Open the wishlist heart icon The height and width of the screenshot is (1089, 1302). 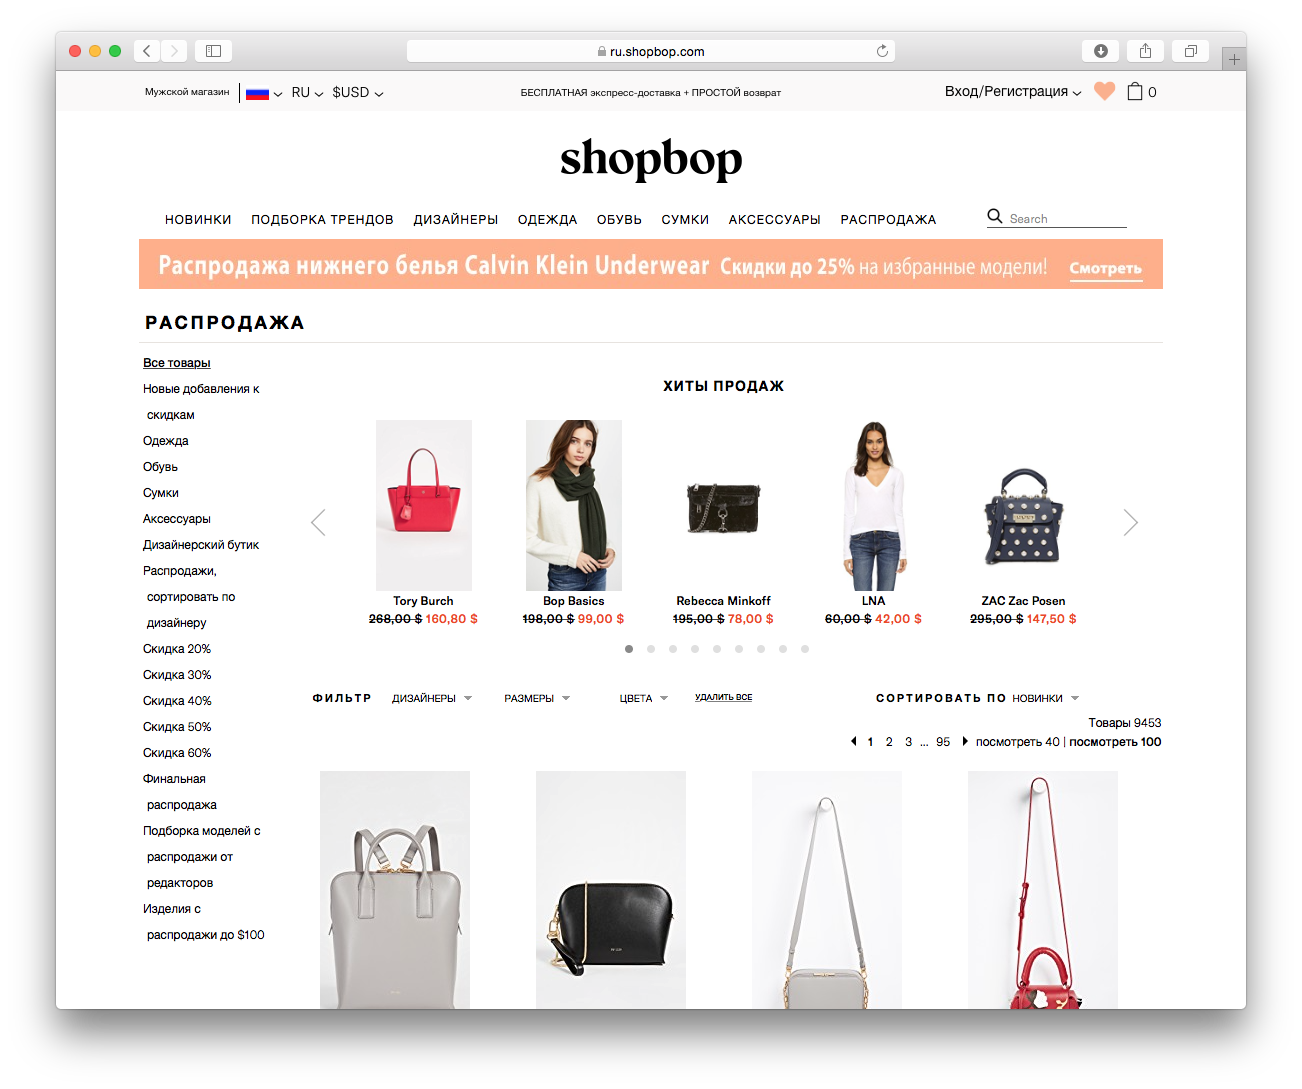1104,91
